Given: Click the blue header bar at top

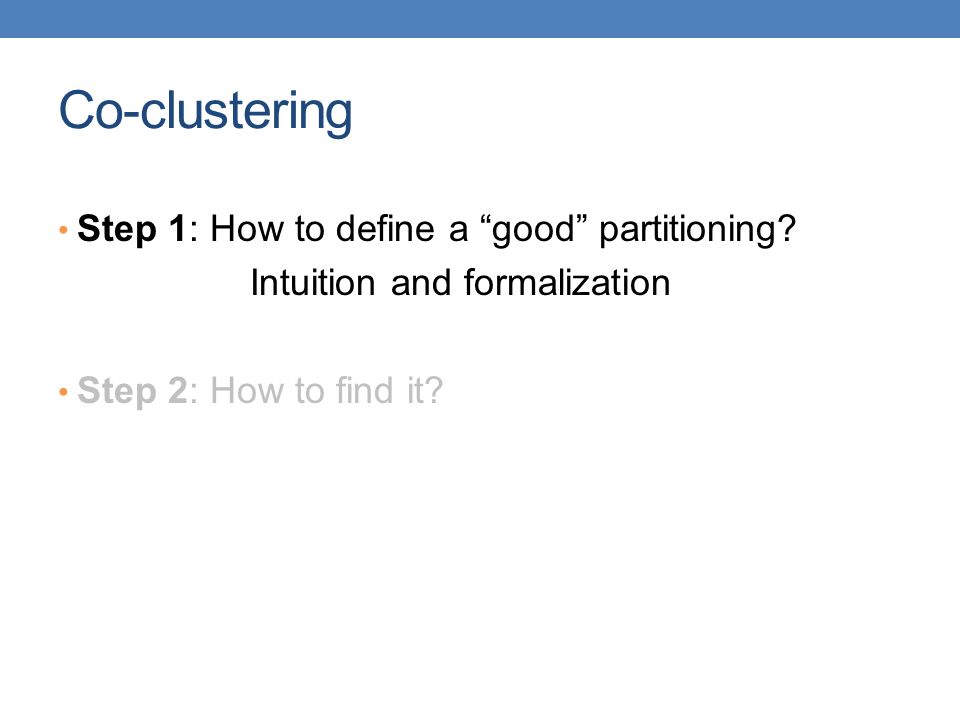Looking at the screenshot, I should (x=480, y=18).
